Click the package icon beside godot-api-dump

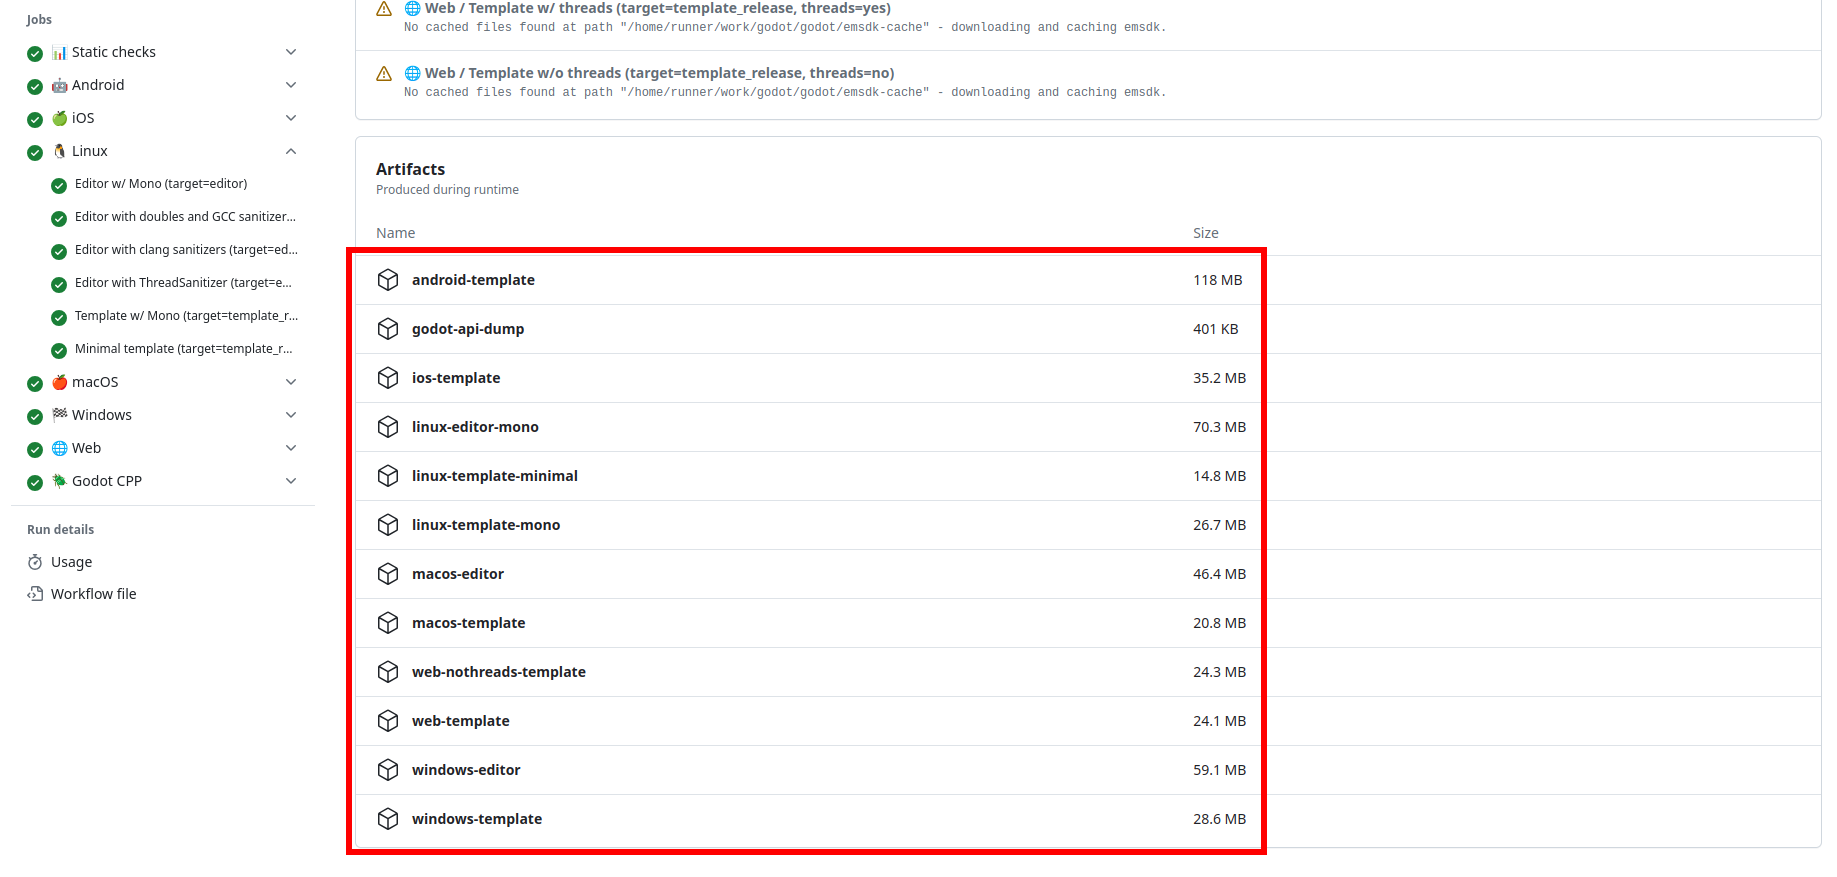[388, 329]
